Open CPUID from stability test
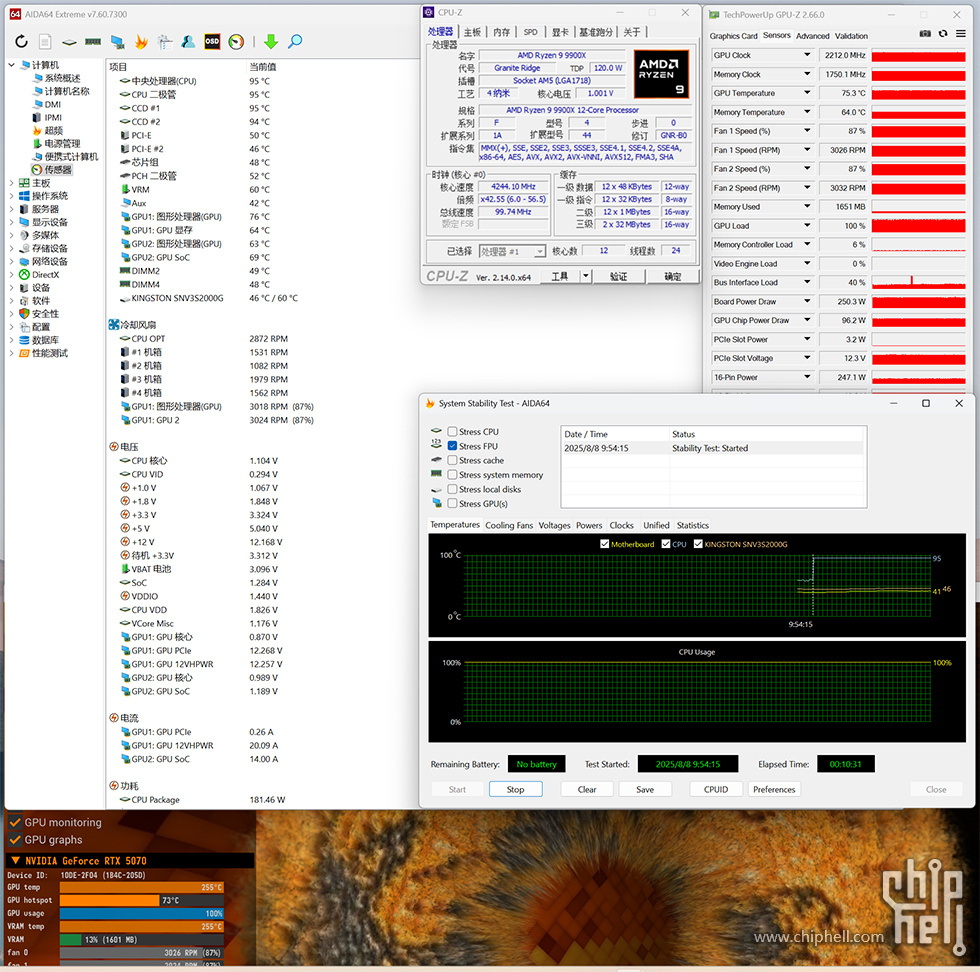The width and height of the screenshot is (980, 972). [716, 789]
